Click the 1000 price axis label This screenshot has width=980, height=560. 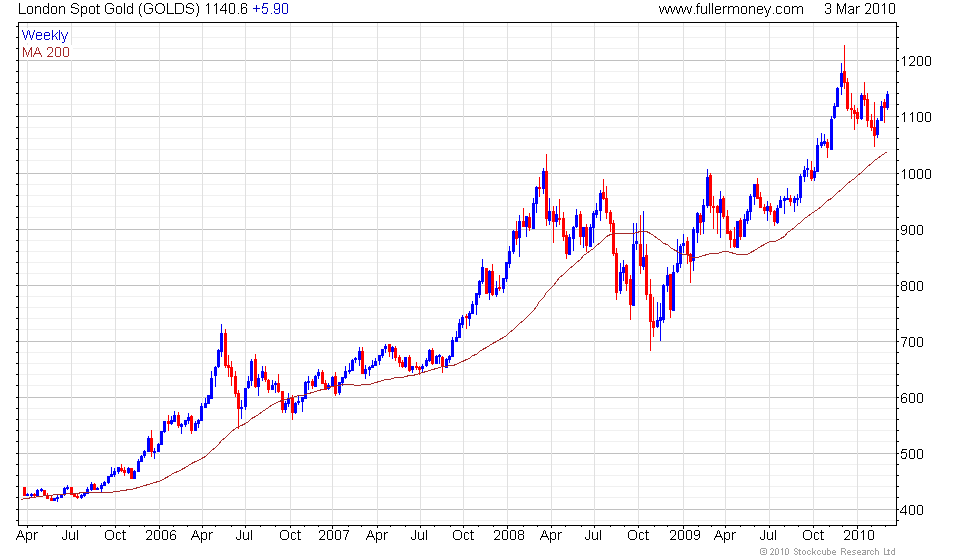click(916, 174)
